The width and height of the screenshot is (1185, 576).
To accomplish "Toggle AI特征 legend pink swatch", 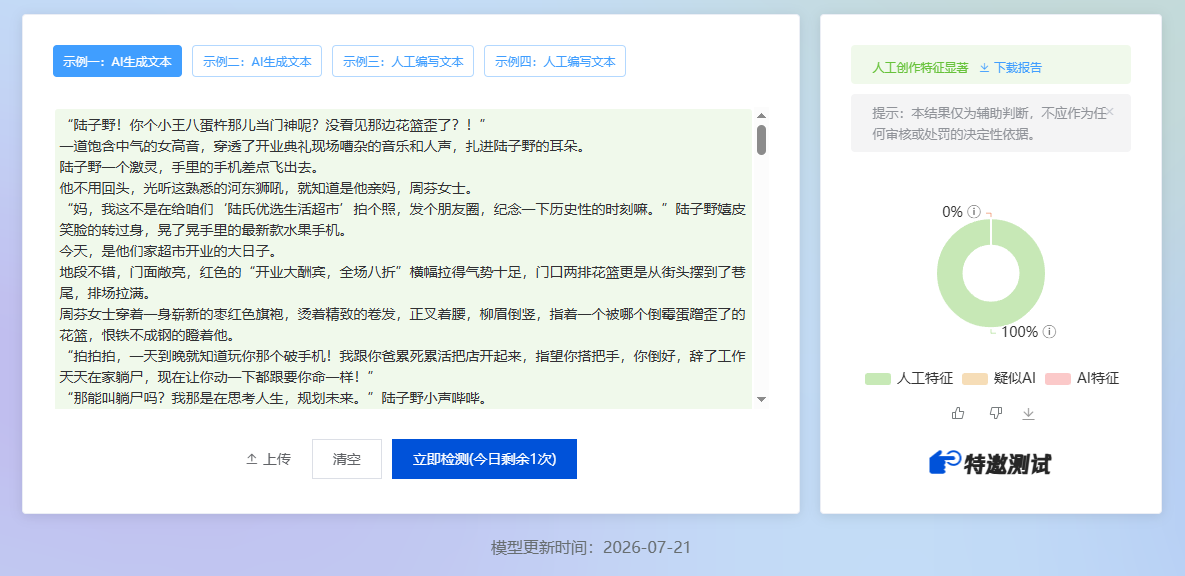I will [x=1060, y=379].
